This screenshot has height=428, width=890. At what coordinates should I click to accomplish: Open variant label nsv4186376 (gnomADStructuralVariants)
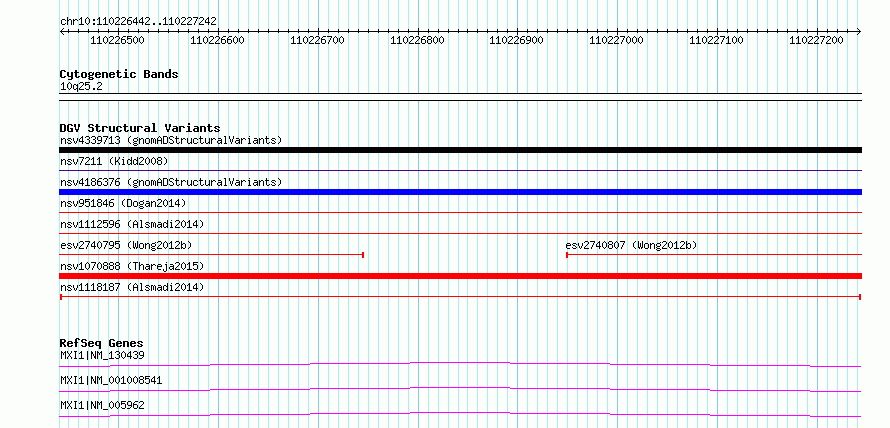pos(171,182)
